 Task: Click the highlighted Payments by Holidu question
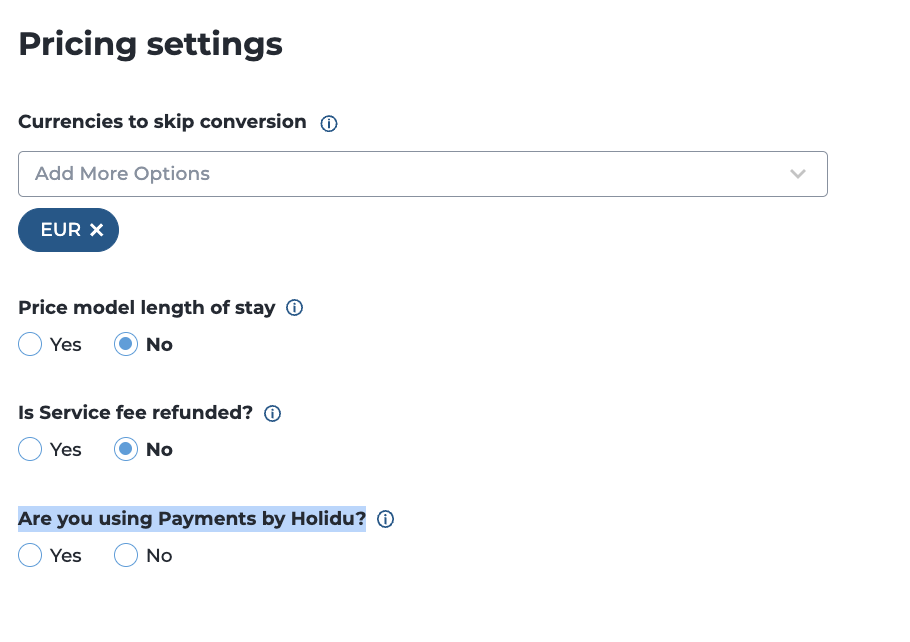pyautogui.click(x=192, y=518)
